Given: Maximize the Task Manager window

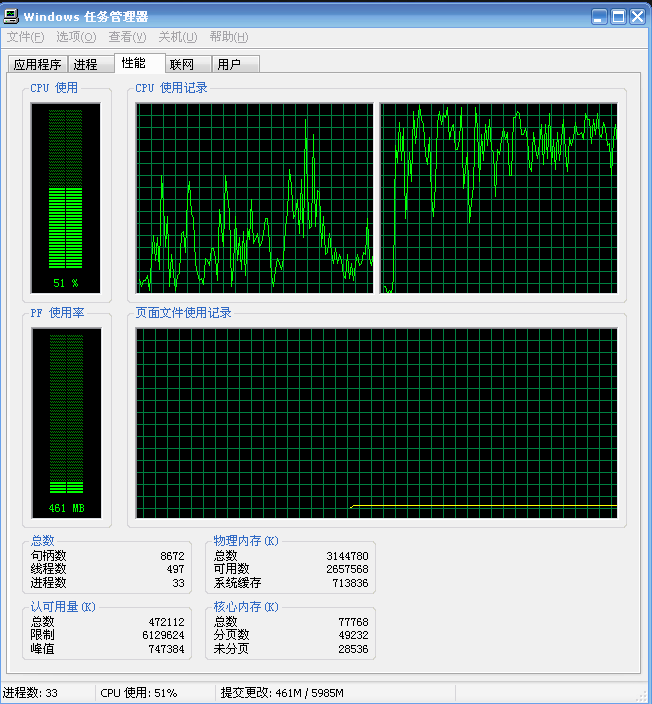Looking at the screenshot, I should 618,17.
